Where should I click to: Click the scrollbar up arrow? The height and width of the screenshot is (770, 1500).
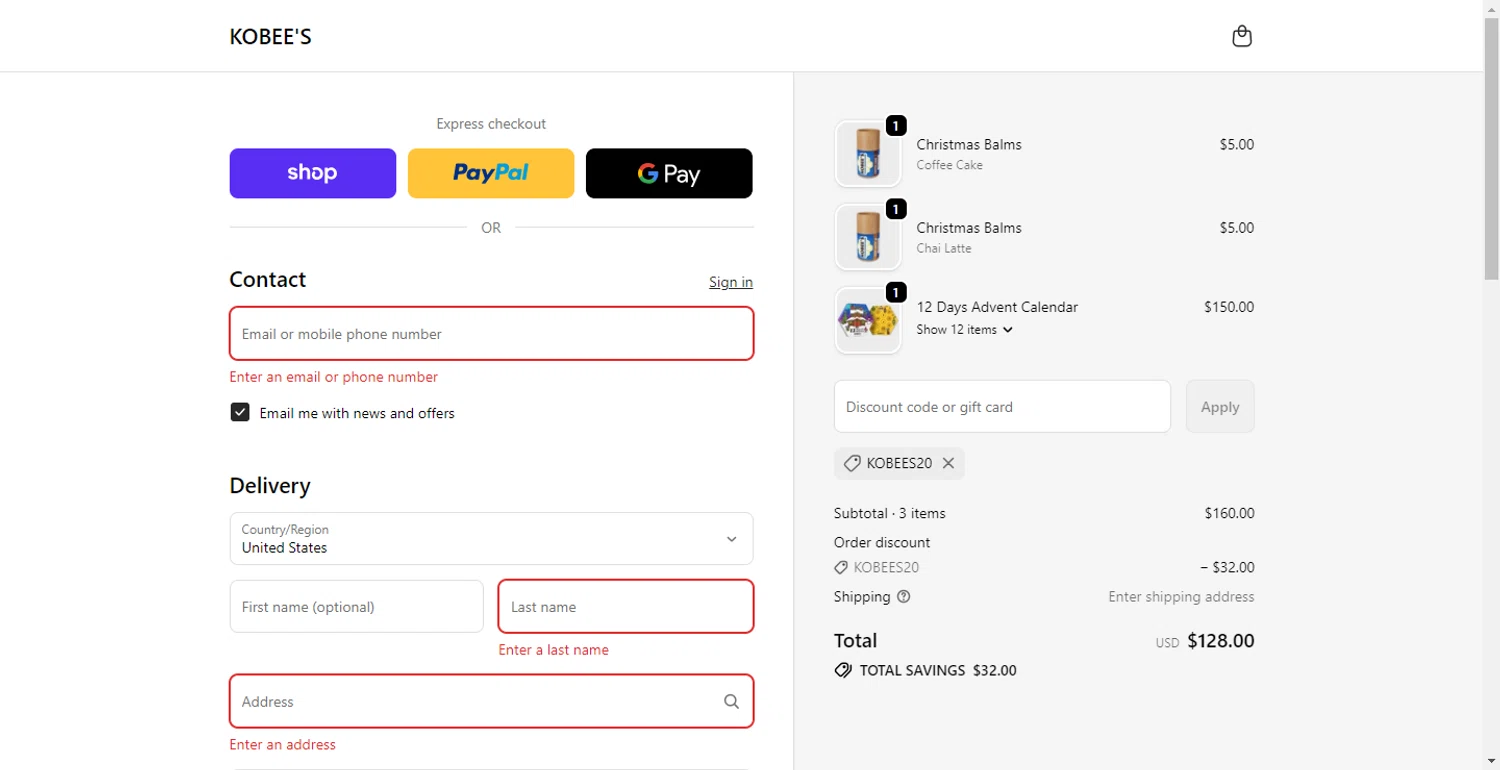(x=1491, y=8)
